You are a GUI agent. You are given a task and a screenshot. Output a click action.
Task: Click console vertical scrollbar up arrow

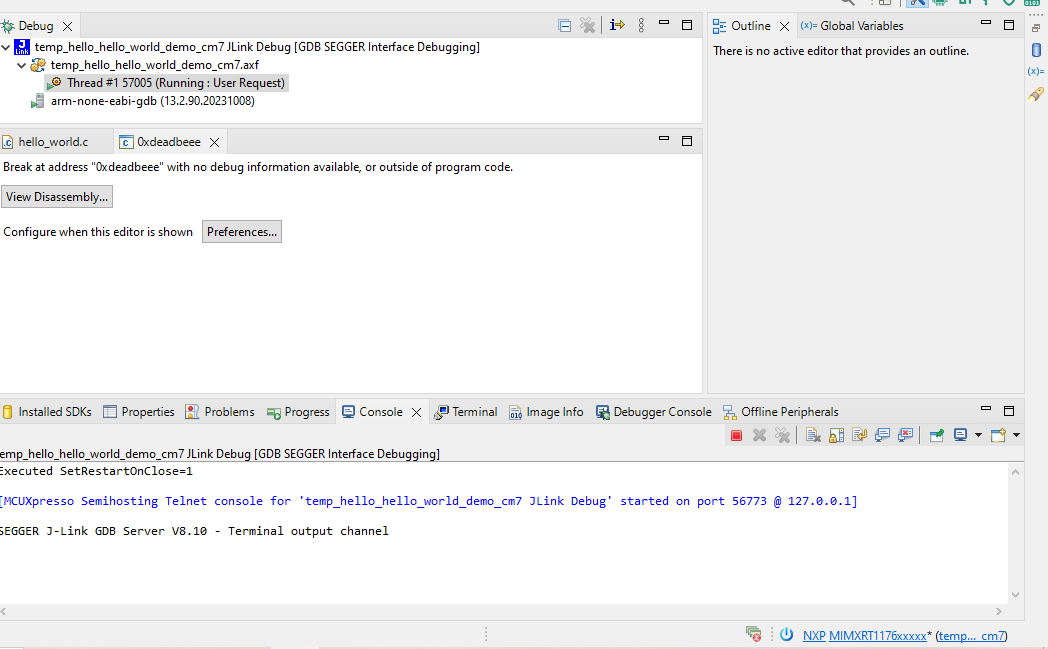pos(1015,472)
